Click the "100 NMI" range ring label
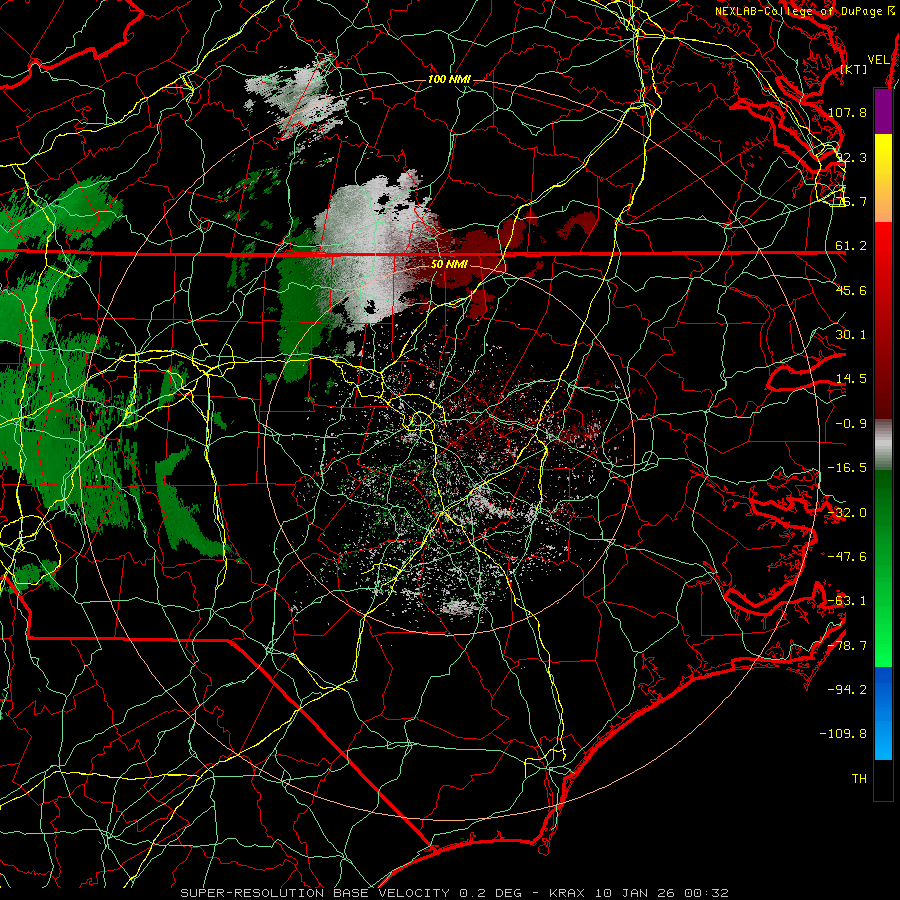900x900 pixels. 449,79
